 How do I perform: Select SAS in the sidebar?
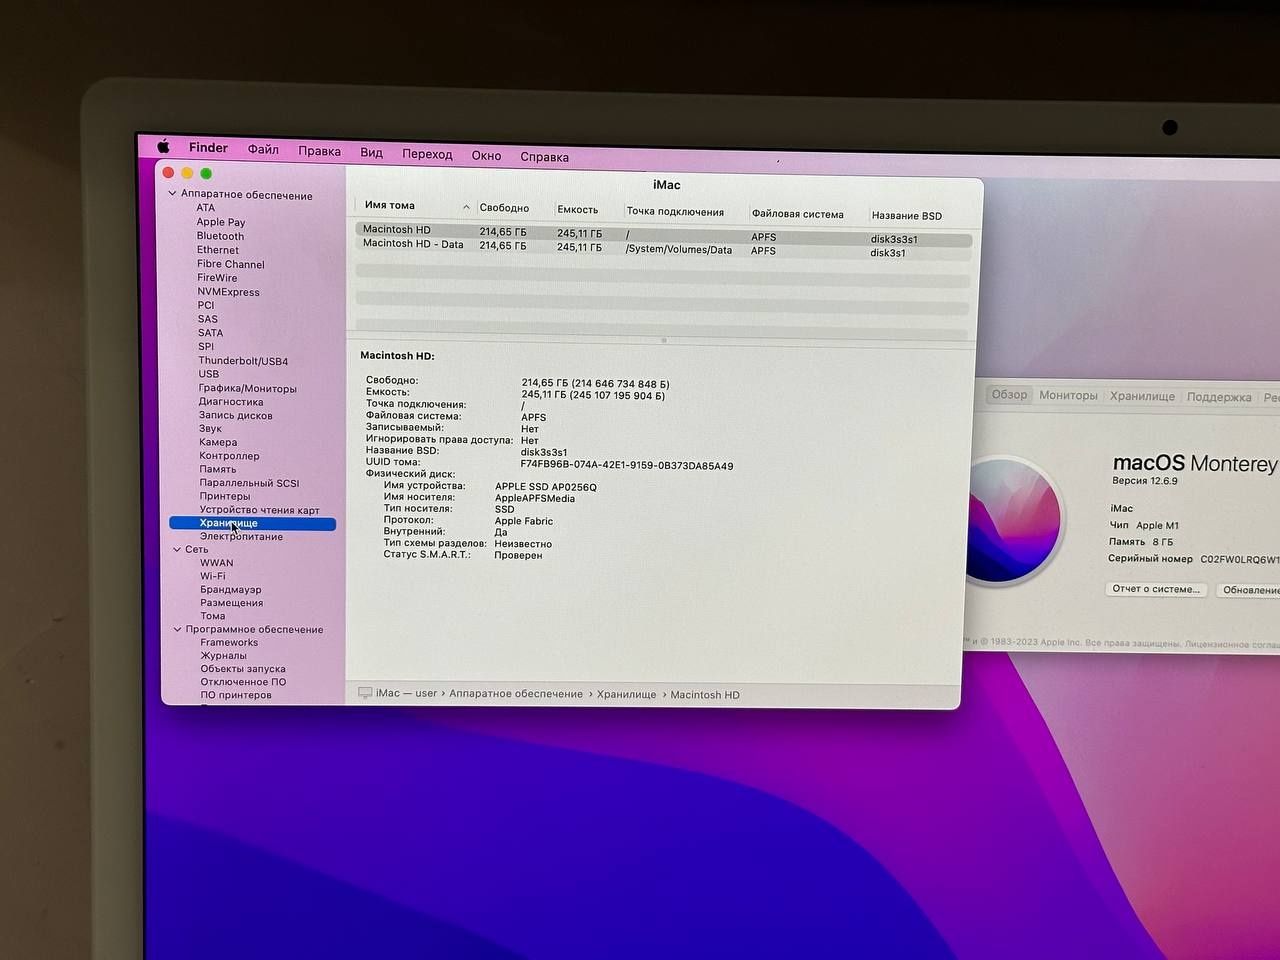[207, 319]
